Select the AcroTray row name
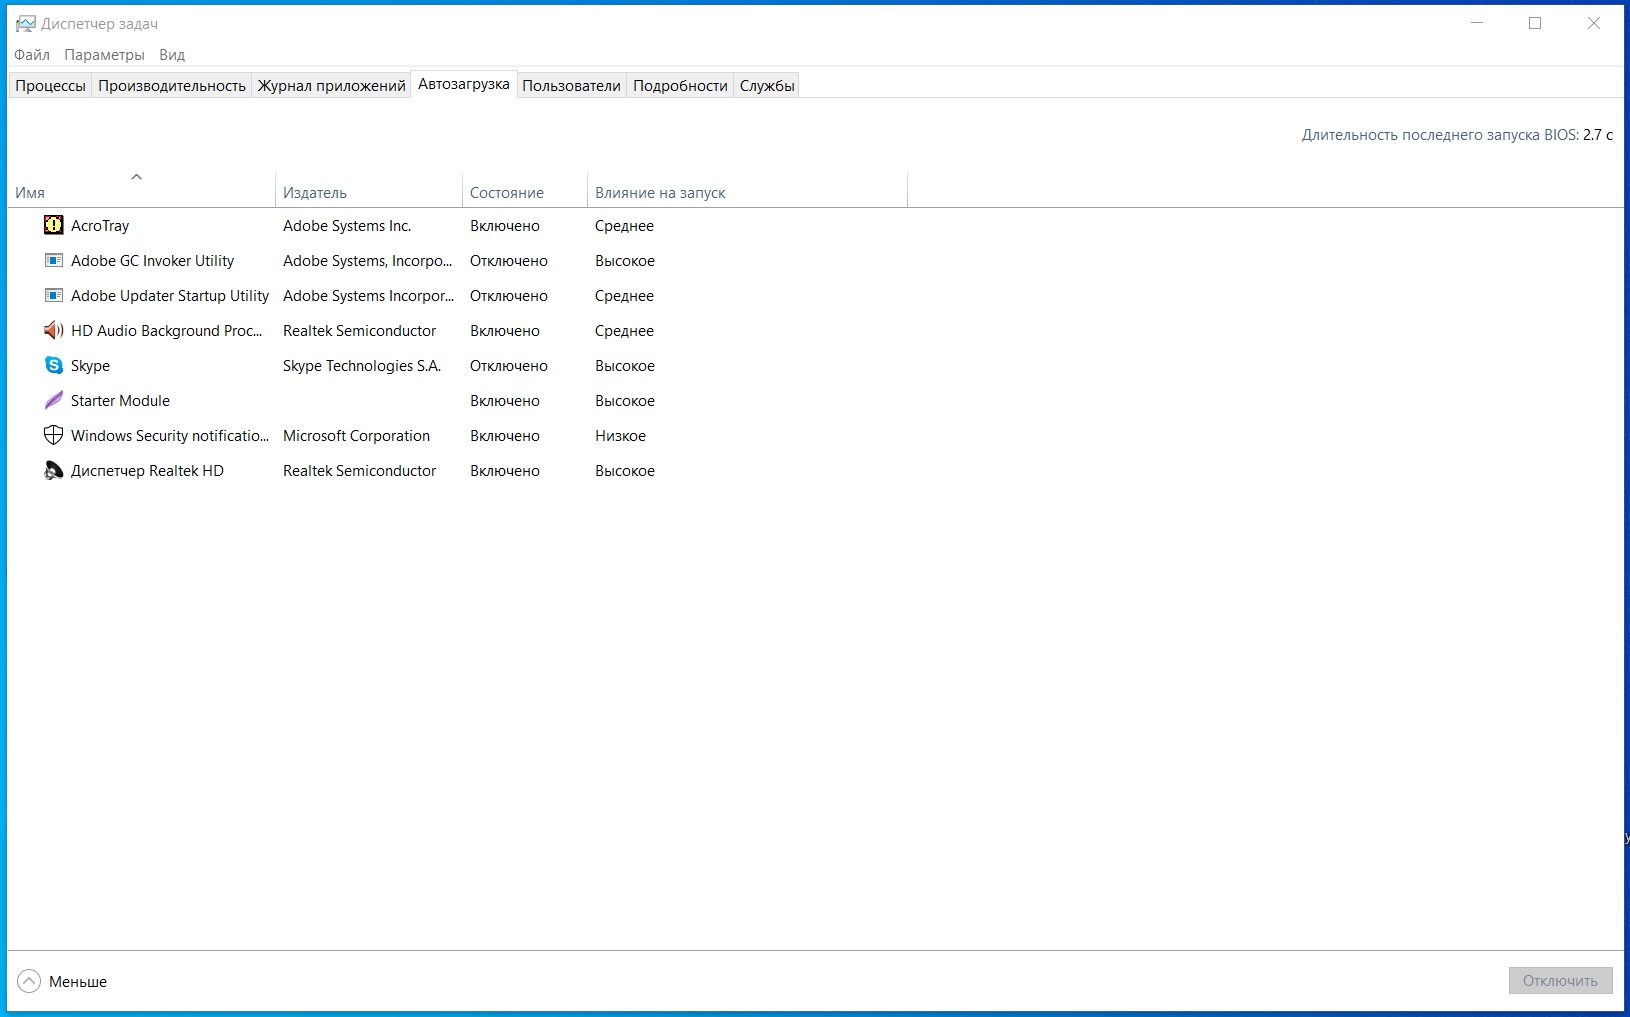 [x=100, y=226]
